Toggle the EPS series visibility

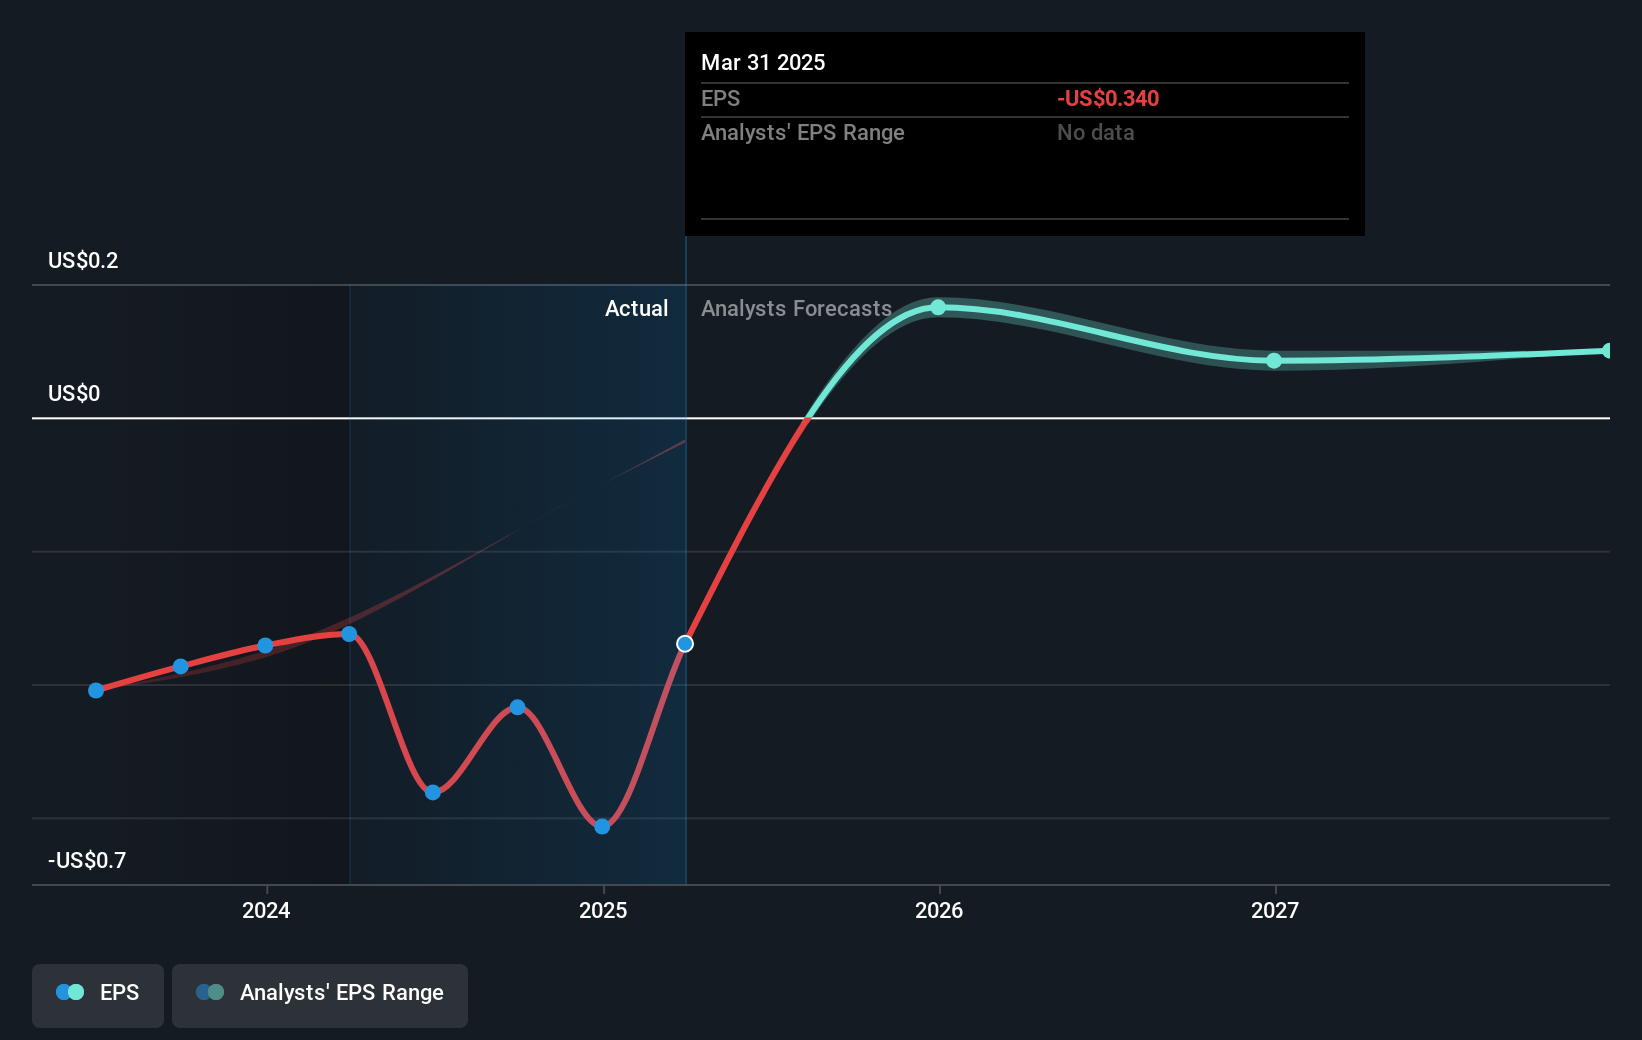pos(97,994)
